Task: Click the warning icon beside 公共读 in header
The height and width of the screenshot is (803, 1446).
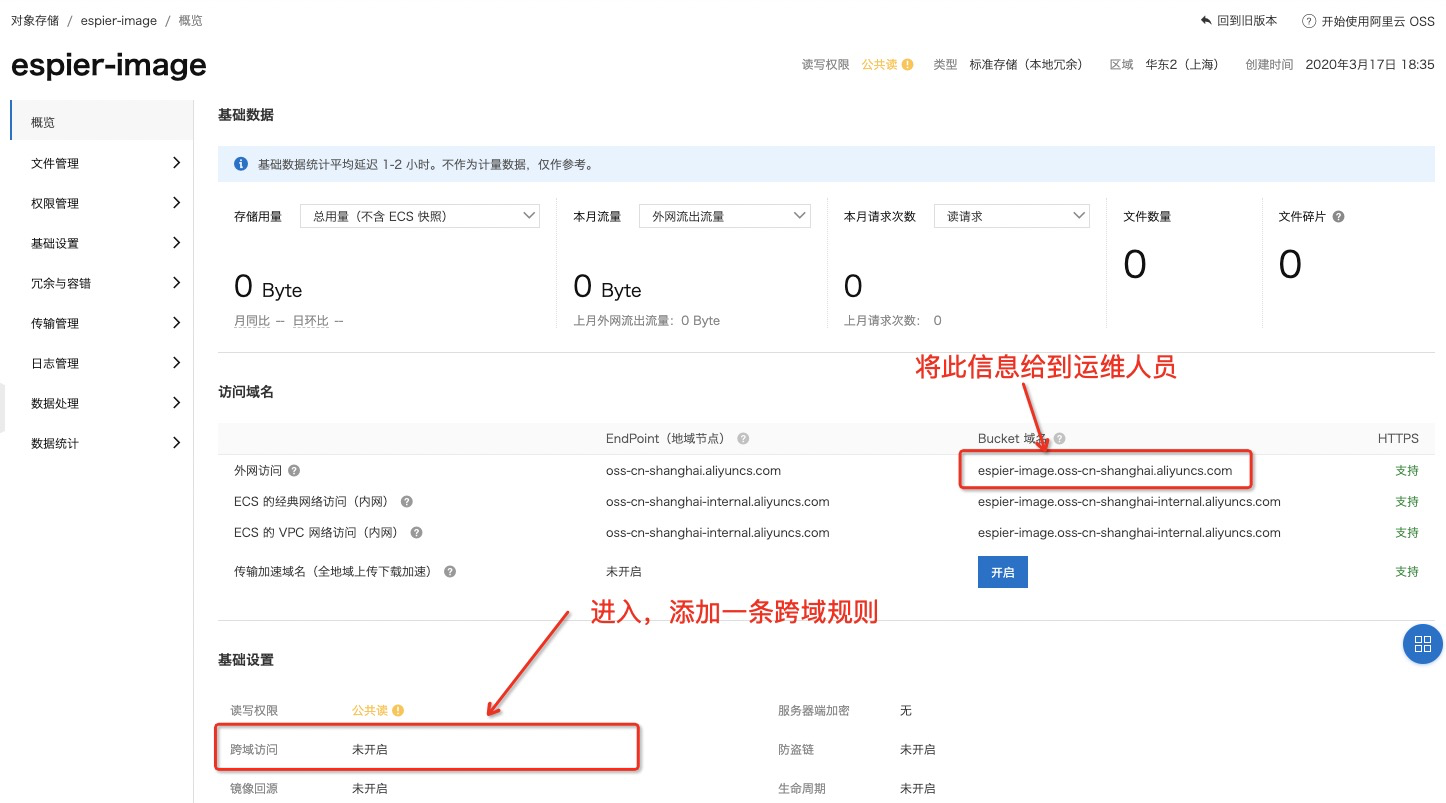Action: click(x=907, y=65)
